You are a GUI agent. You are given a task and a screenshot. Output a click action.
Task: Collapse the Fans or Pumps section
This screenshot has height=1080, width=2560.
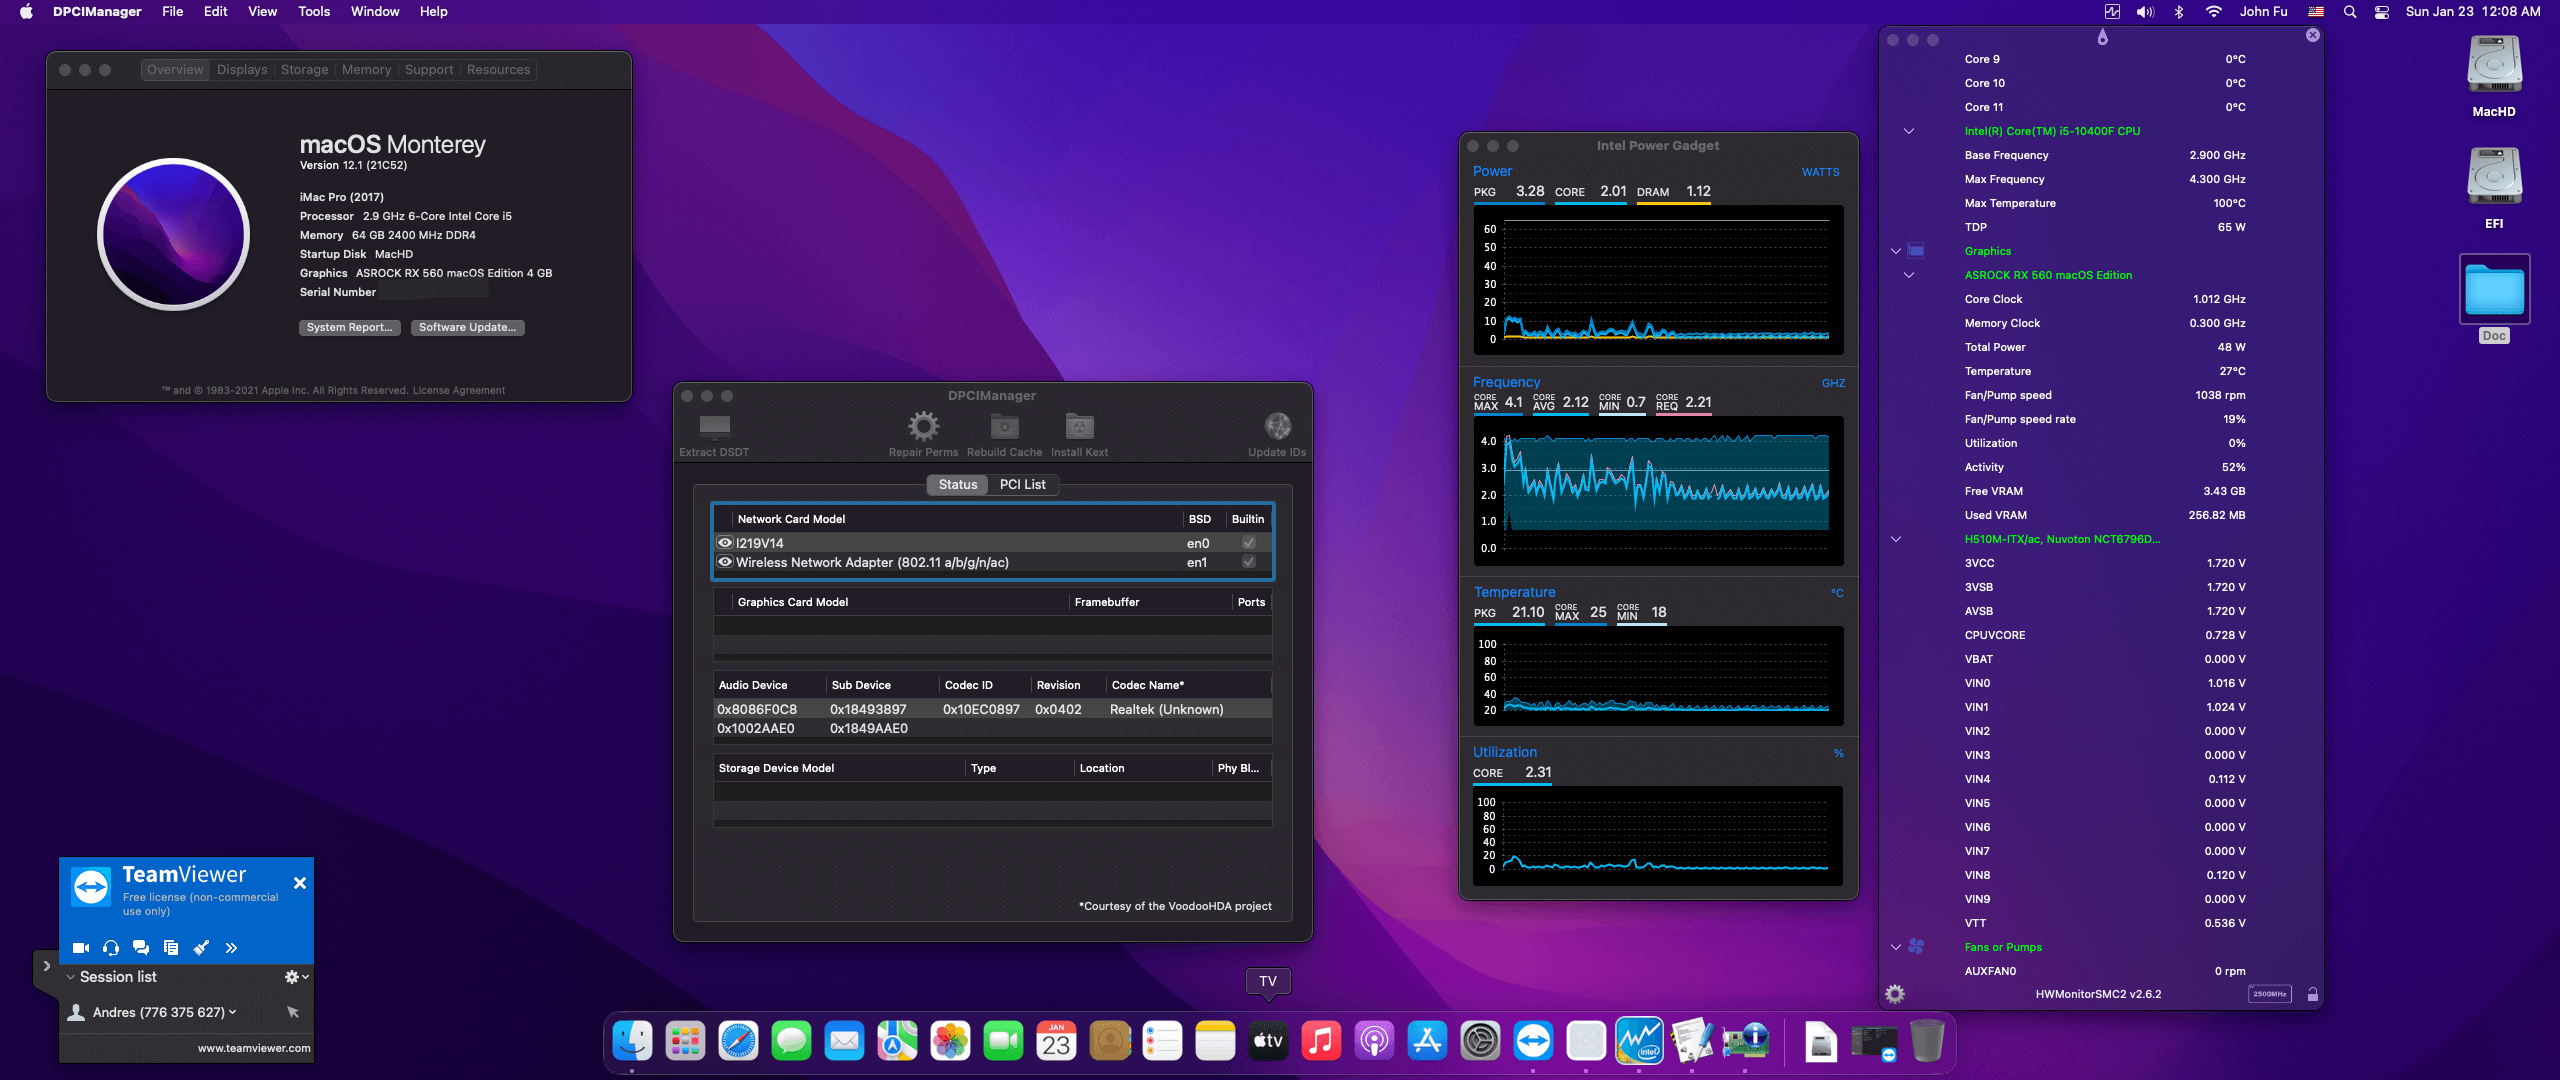click(1896, 947)
